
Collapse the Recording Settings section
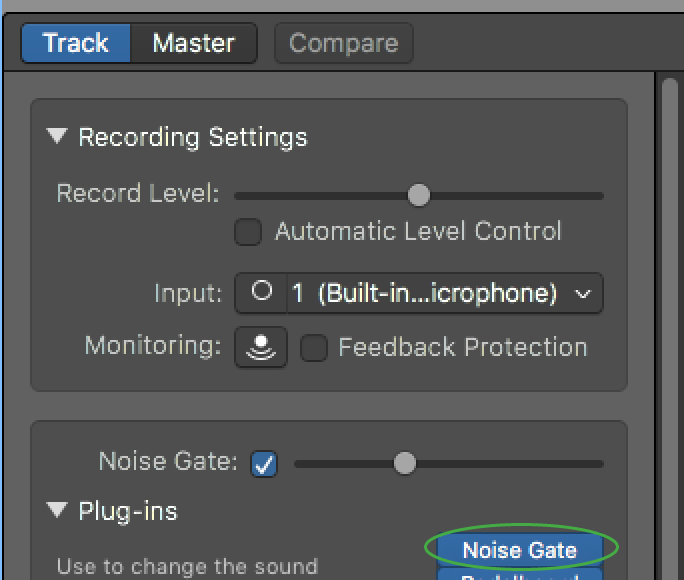(x=57, y=137)
